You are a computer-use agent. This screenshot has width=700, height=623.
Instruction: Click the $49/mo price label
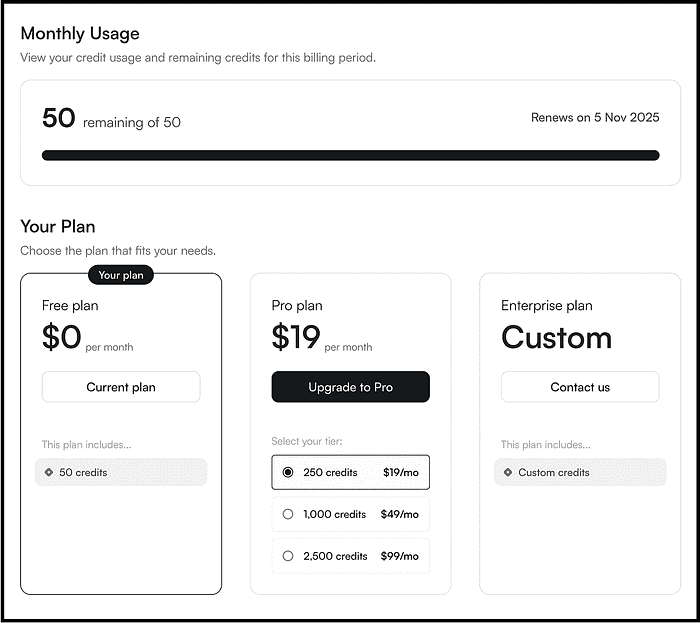(x=399, y=514)
